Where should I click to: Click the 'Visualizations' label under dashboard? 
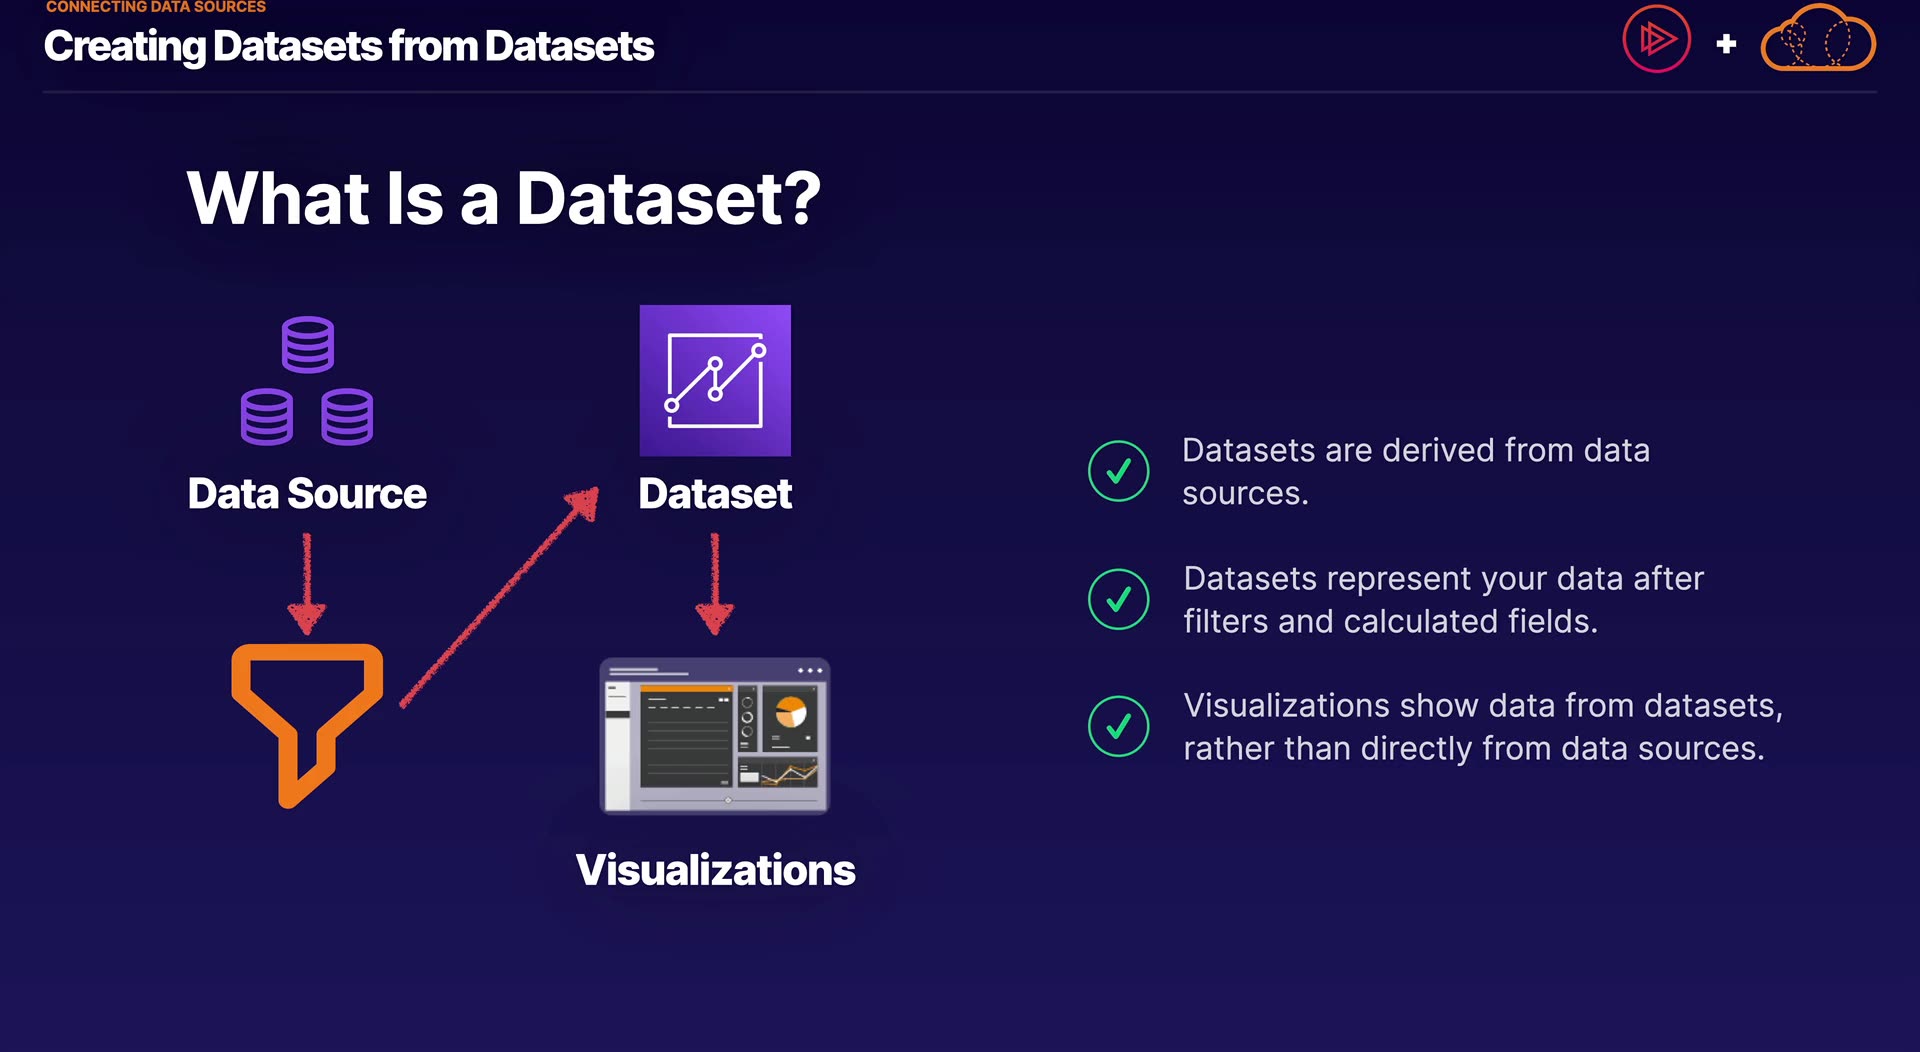click(x=715, y=870)
